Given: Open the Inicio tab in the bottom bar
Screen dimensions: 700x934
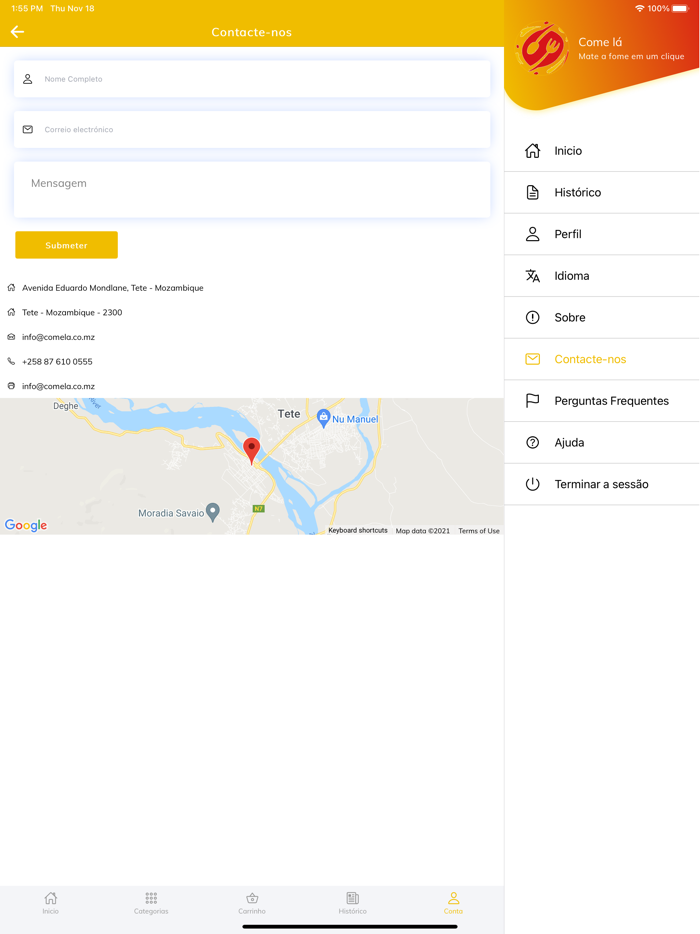Looking at the screenshot, I should coord(51,903).
